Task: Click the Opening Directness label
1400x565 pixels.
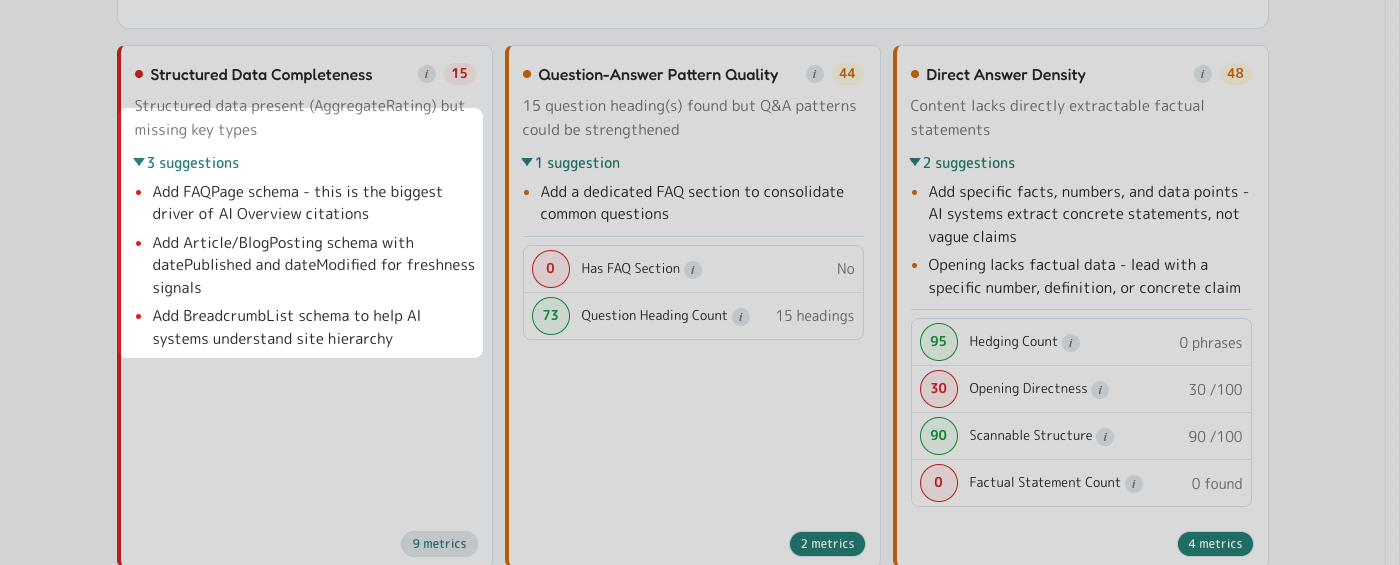Action: click(1028, 389)
